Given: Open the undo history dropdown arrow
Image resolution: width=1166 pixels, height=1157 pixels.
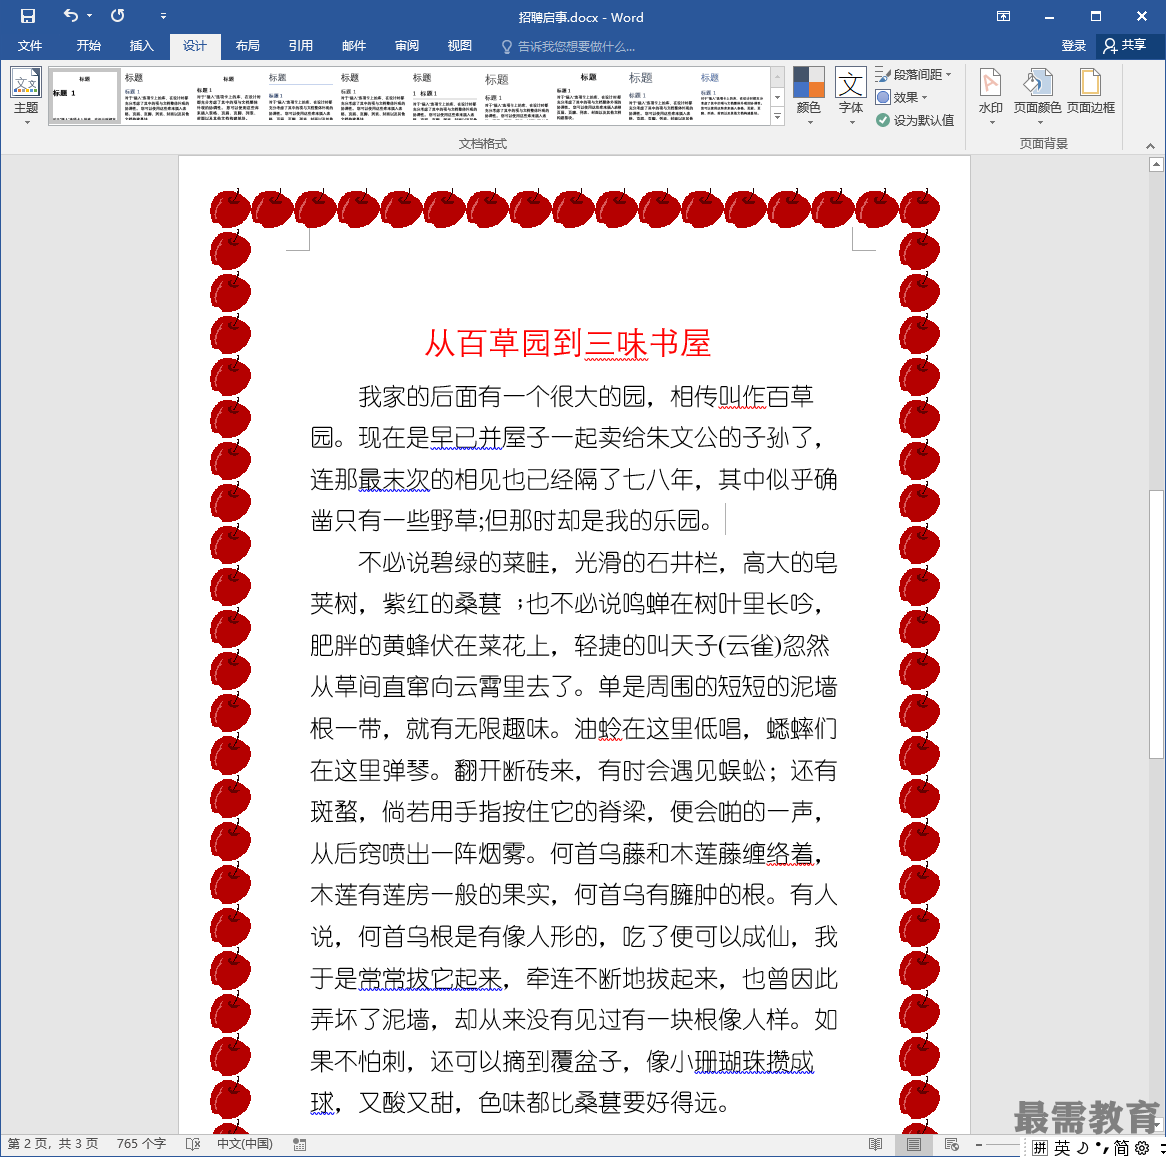Looking at the screenshot, I should click(89, 16).
